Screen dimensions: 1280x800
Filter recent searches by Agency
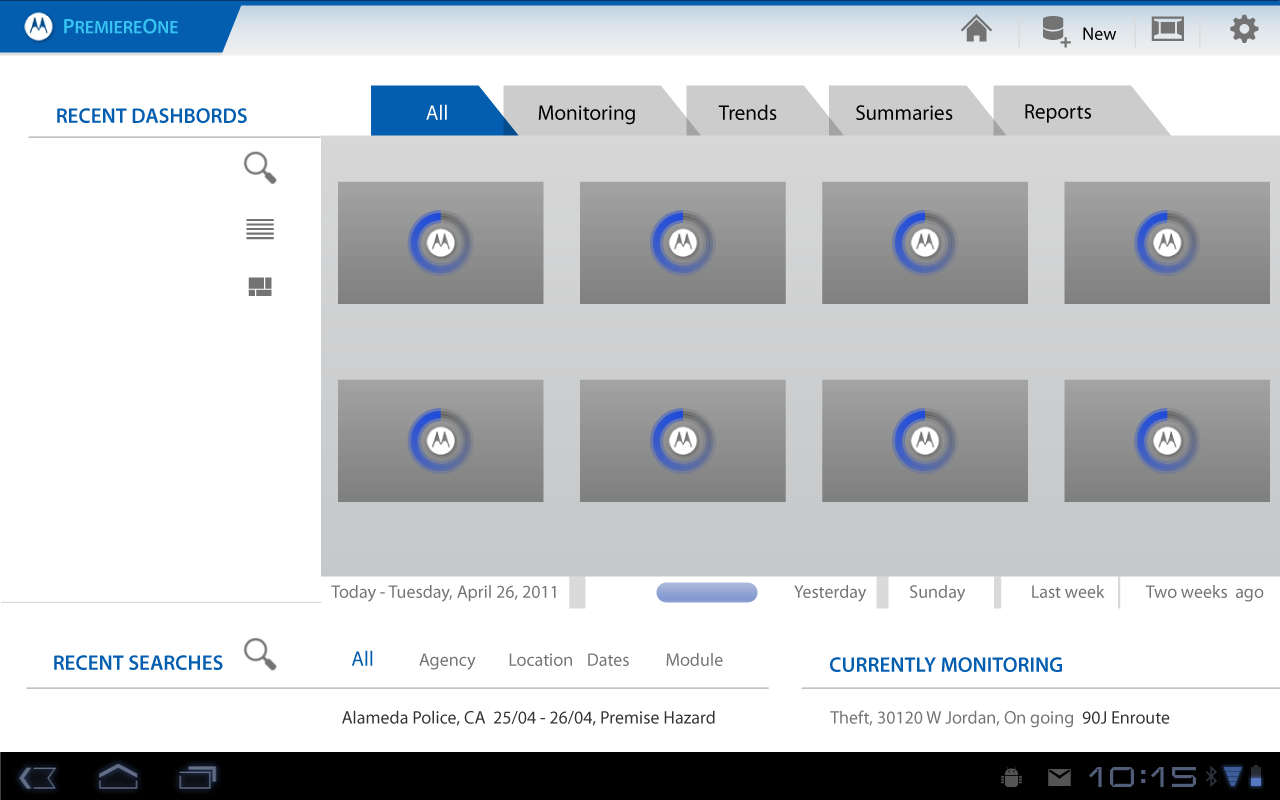(447, 660)
